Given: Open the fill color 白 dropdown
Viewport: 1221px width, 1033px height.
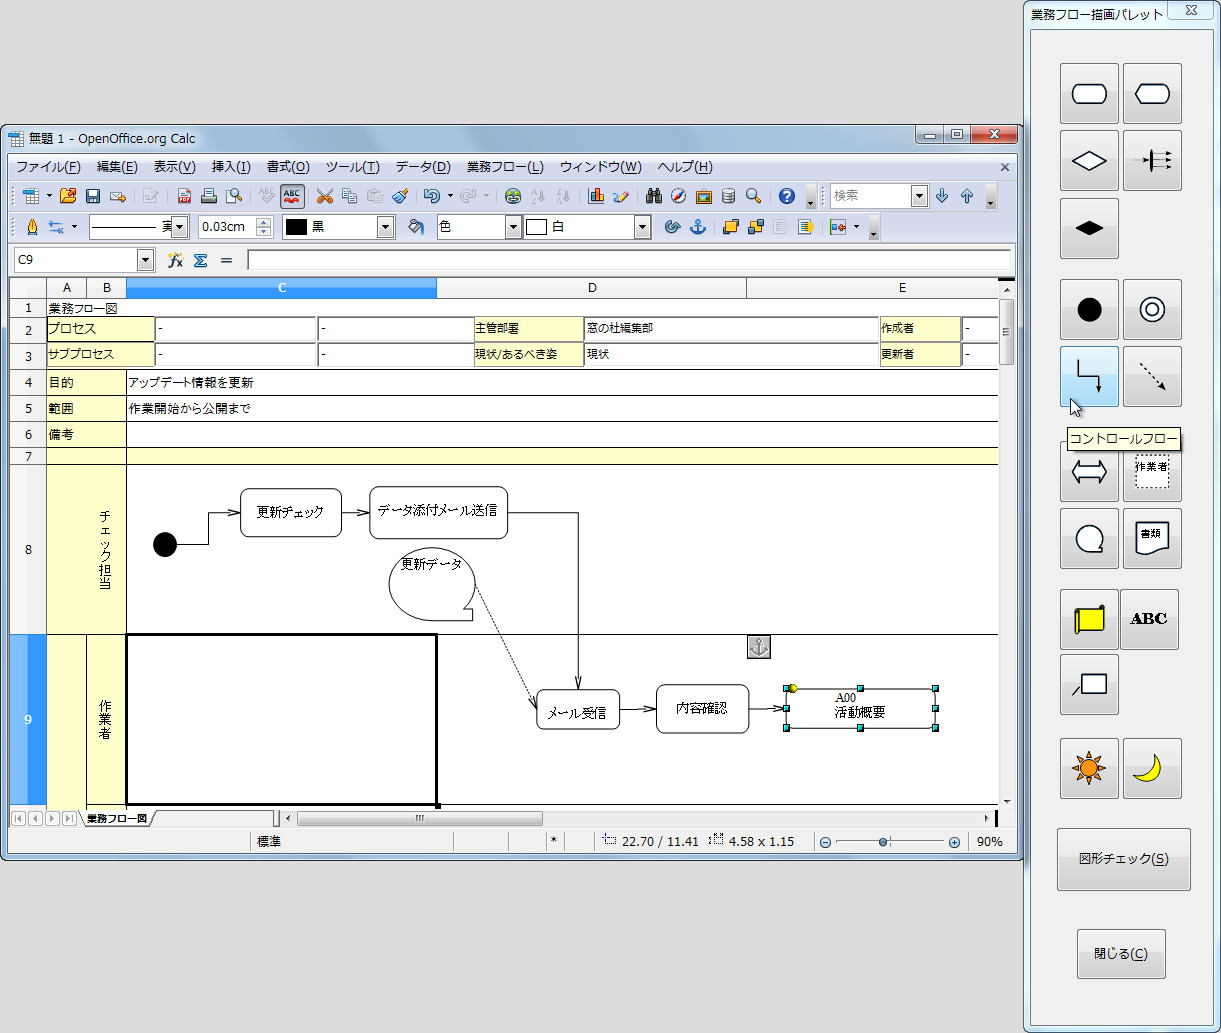Looking at the screenshot, I should tap(642, 226).
